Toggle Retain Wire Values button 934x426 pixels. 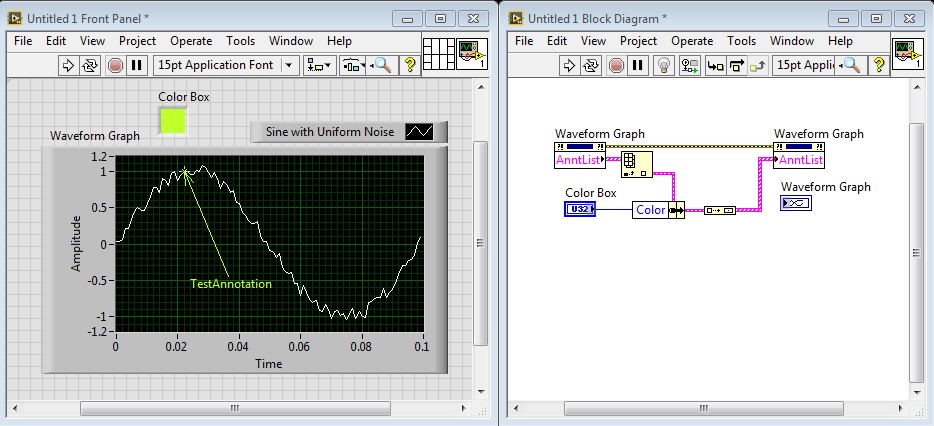coord(690,65)
